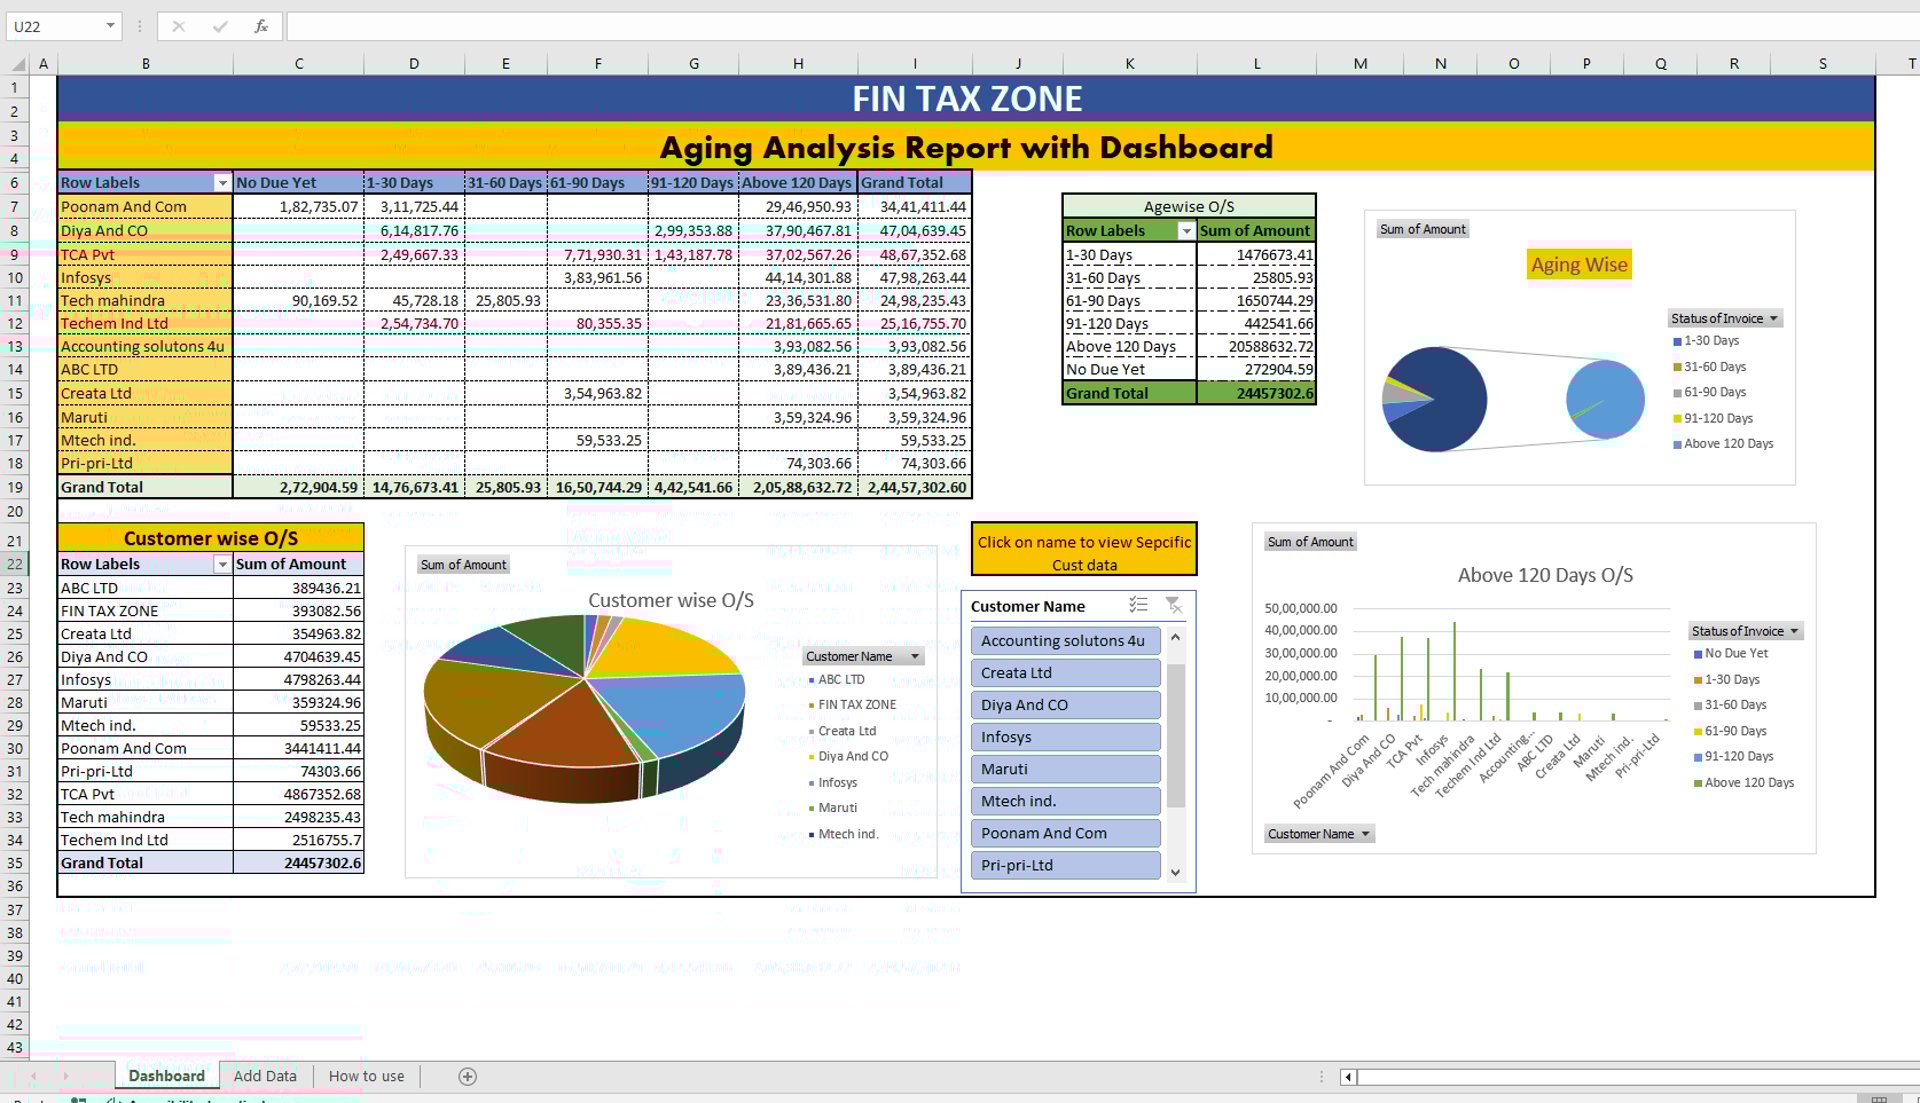Viewport: 1920px width, 1103px height.
Task: Add a new sheet with plus icon
Action: point(467,1076)
